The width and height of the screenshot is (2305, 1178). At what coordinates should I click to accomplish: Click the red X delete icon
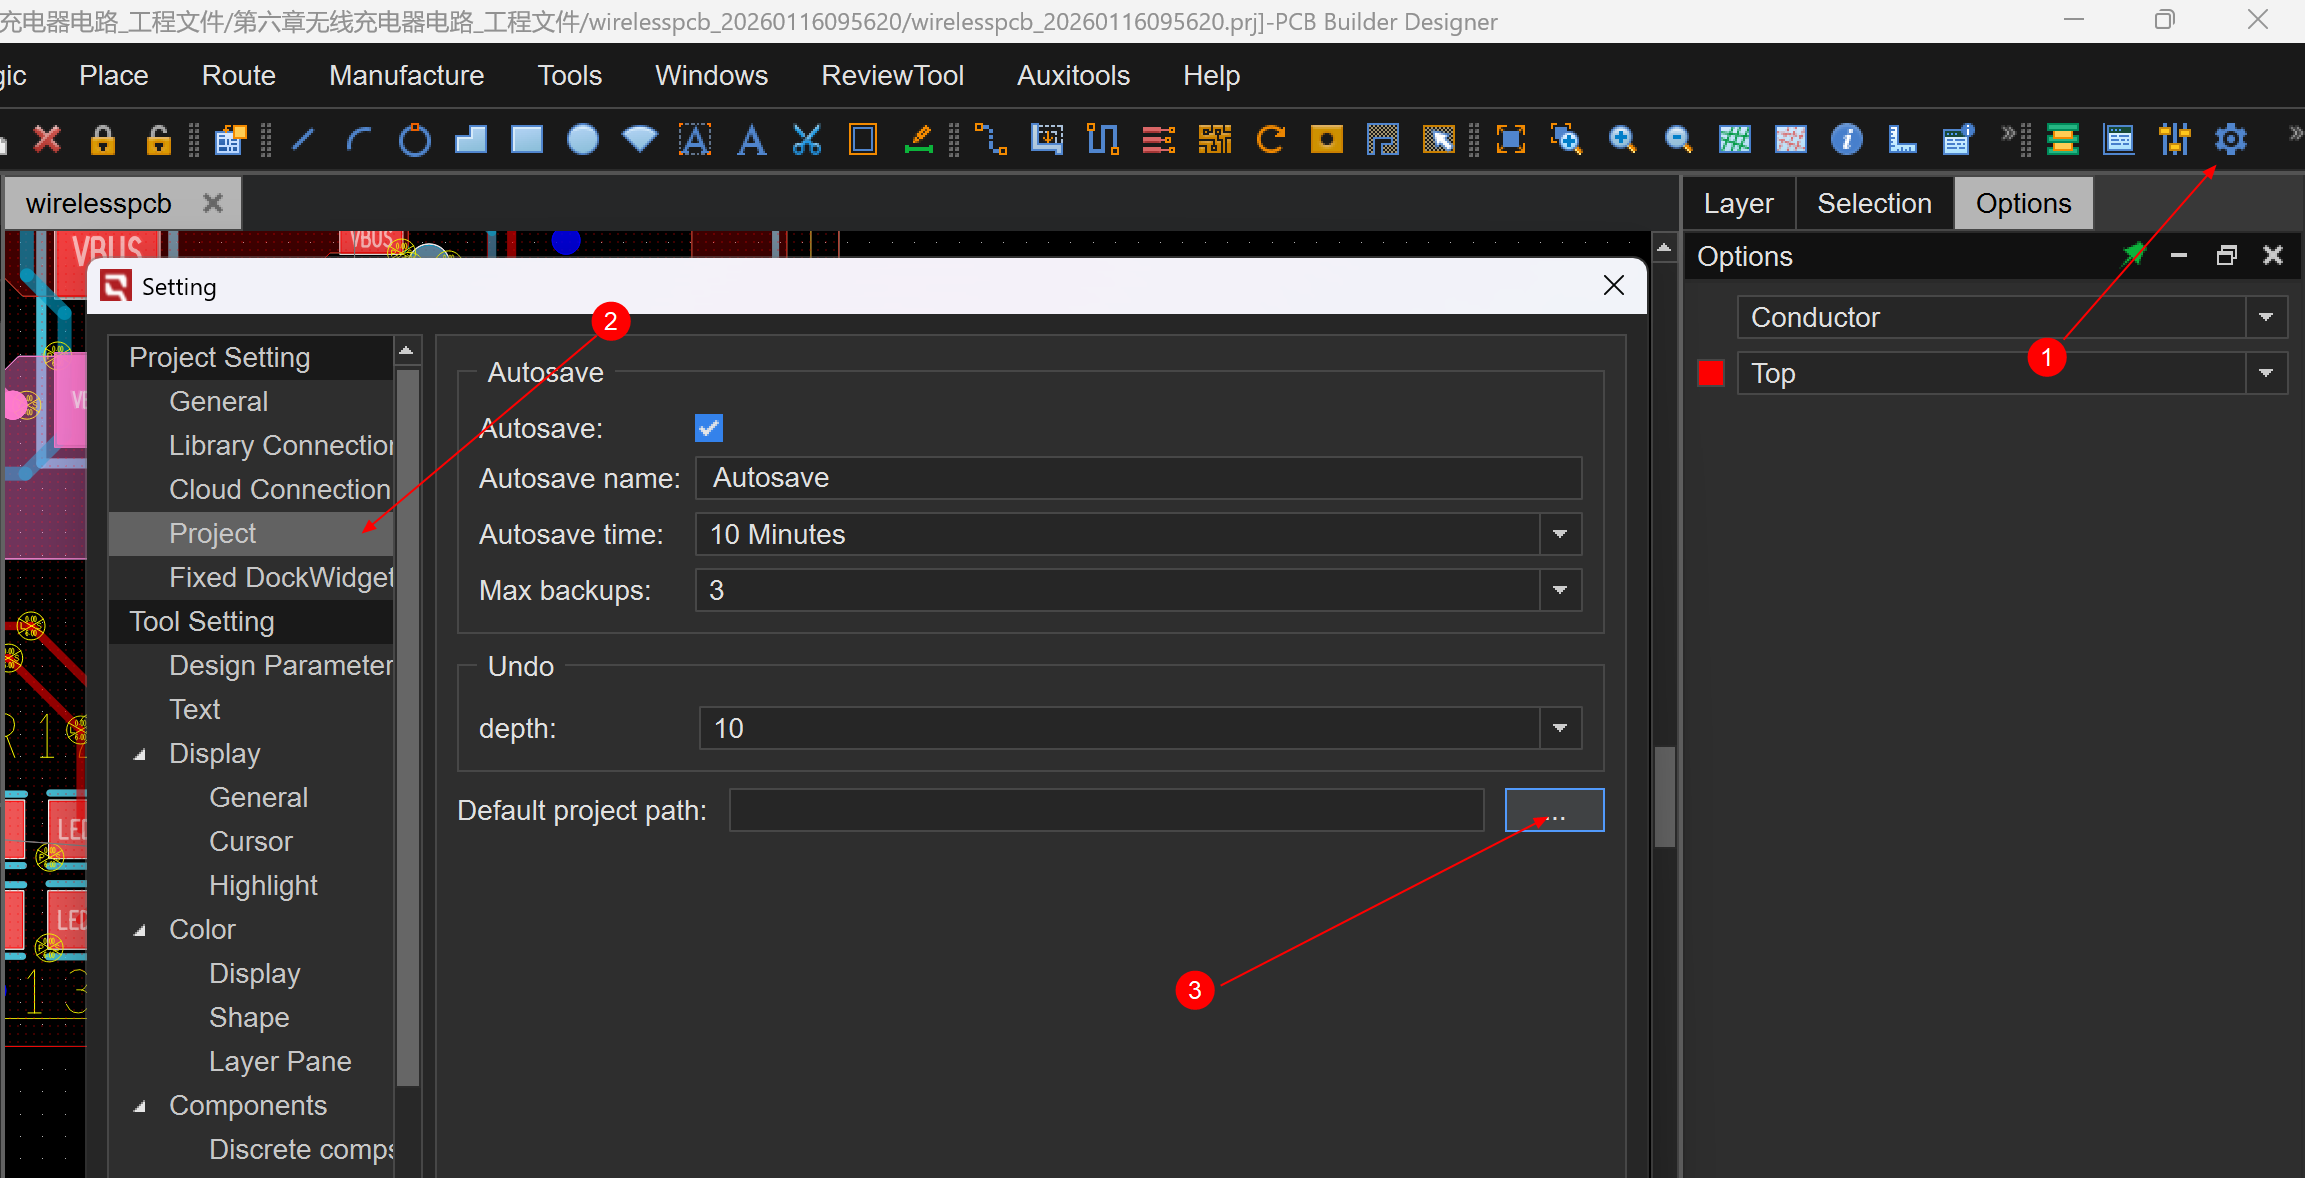click(47, 139)
